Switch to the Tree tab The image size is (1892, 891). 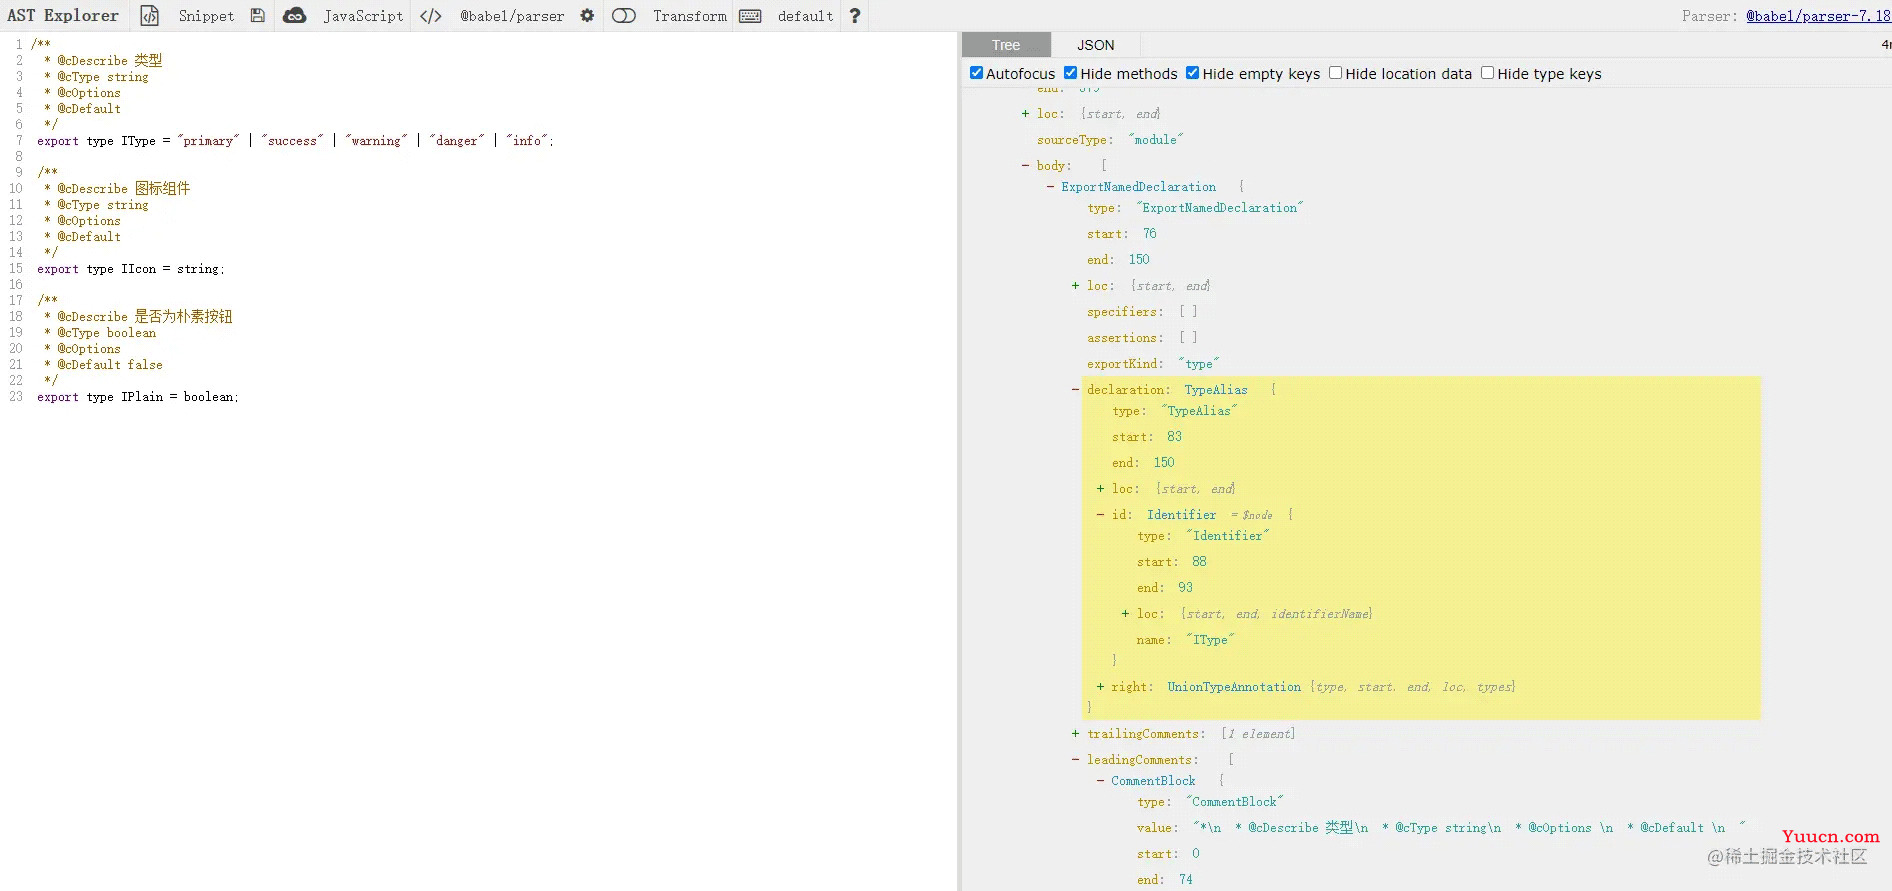(1006, 45)
